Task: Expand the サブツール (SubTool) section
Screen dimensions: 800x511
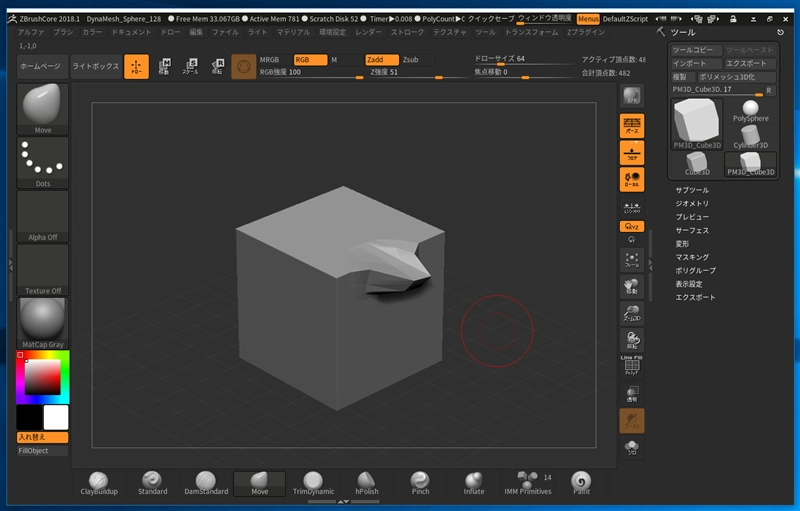Action: (x=692, y=190)
